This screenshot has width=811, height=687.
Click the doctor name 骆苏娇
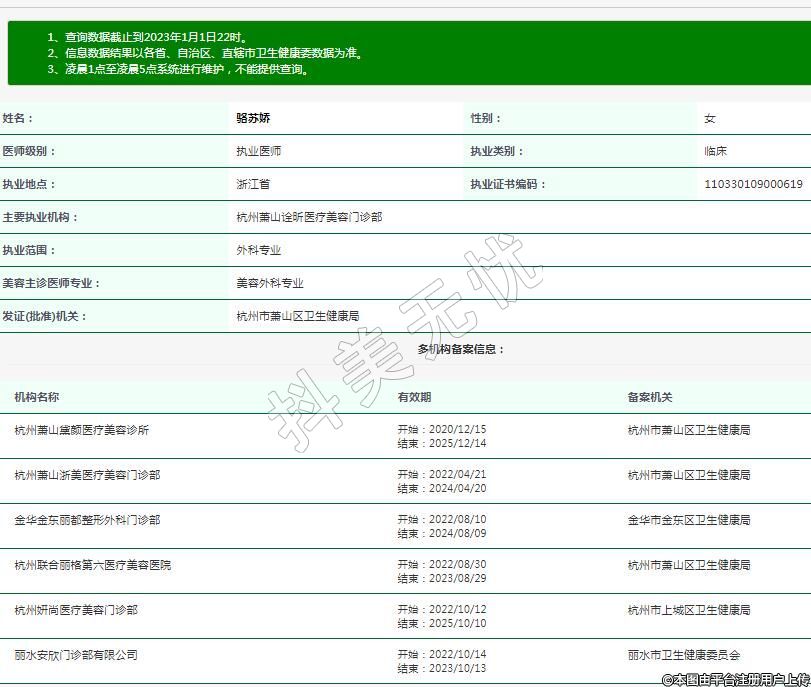click(253, 118)
